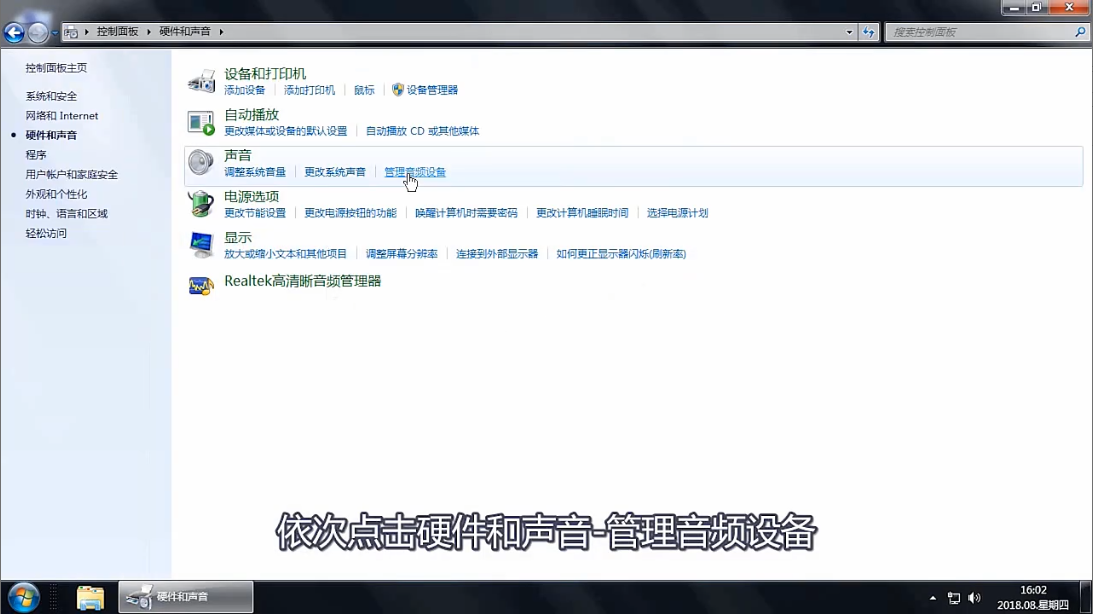1093x614 pixels.
Task: Select 时钟、语言和区域 in the sidebar
Action: pos(67,213)
